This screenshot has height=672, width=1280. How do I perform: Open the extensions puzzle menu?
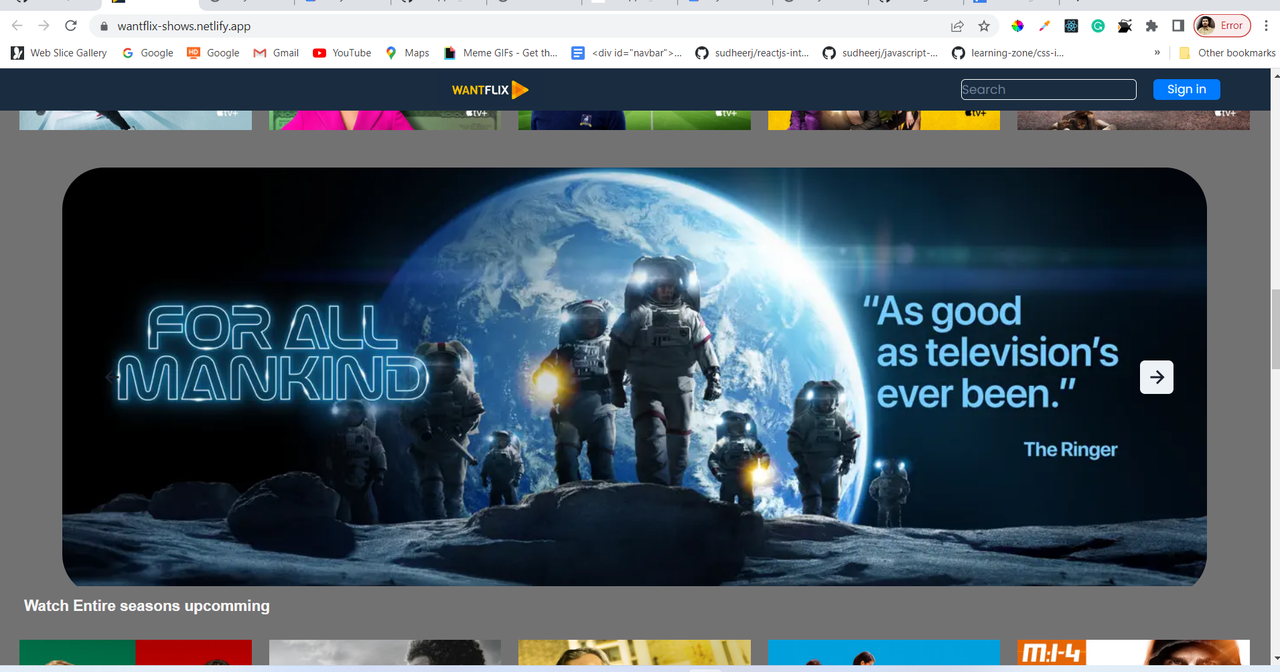coord(1151,26)
